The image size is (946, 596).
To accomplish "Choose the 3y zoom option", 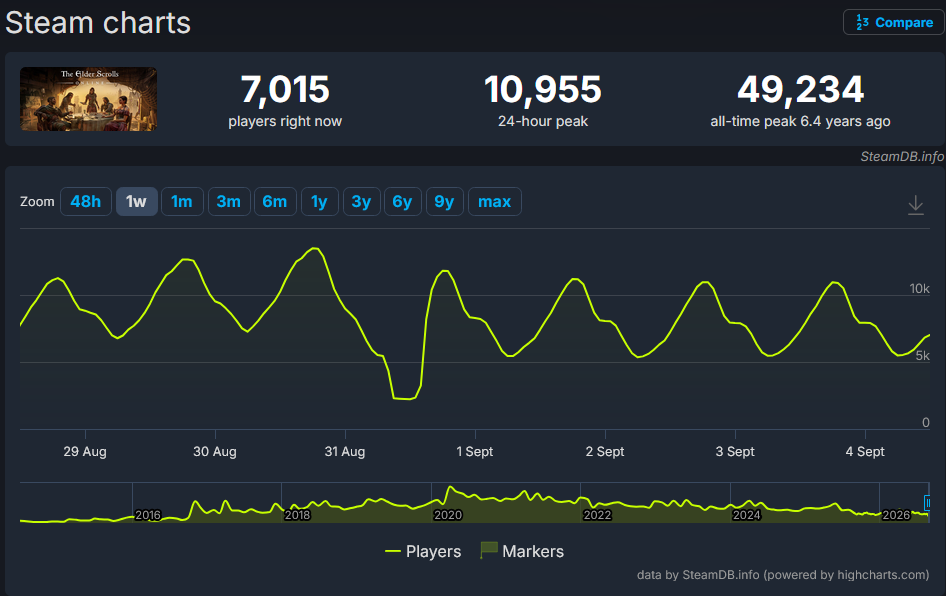I will (361, 201).
